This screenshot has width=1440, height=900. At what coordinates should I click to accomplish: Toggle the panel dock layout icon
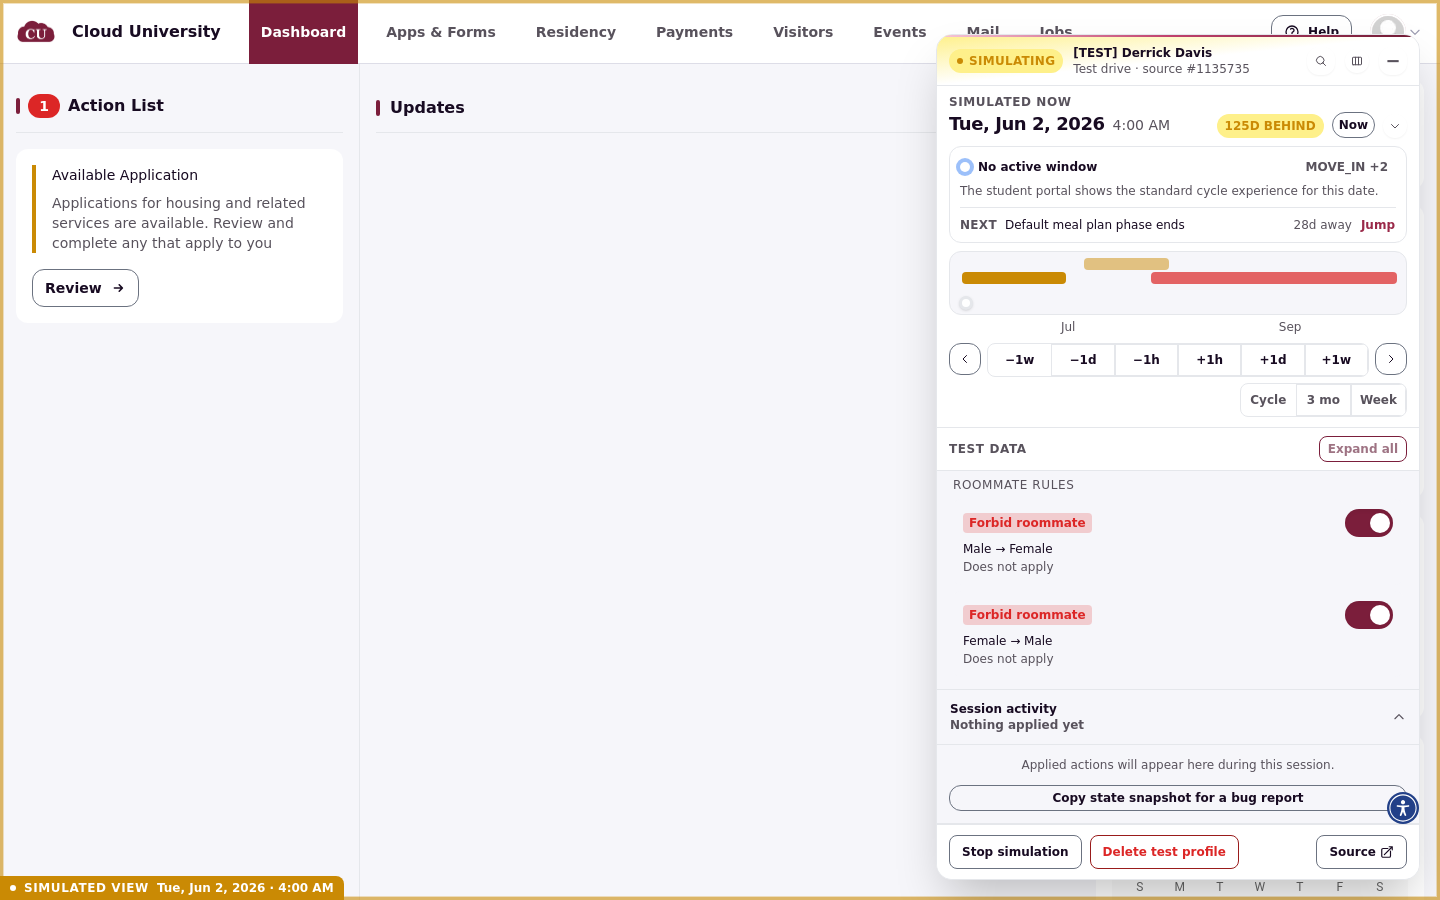click(x=1357, y=61)
